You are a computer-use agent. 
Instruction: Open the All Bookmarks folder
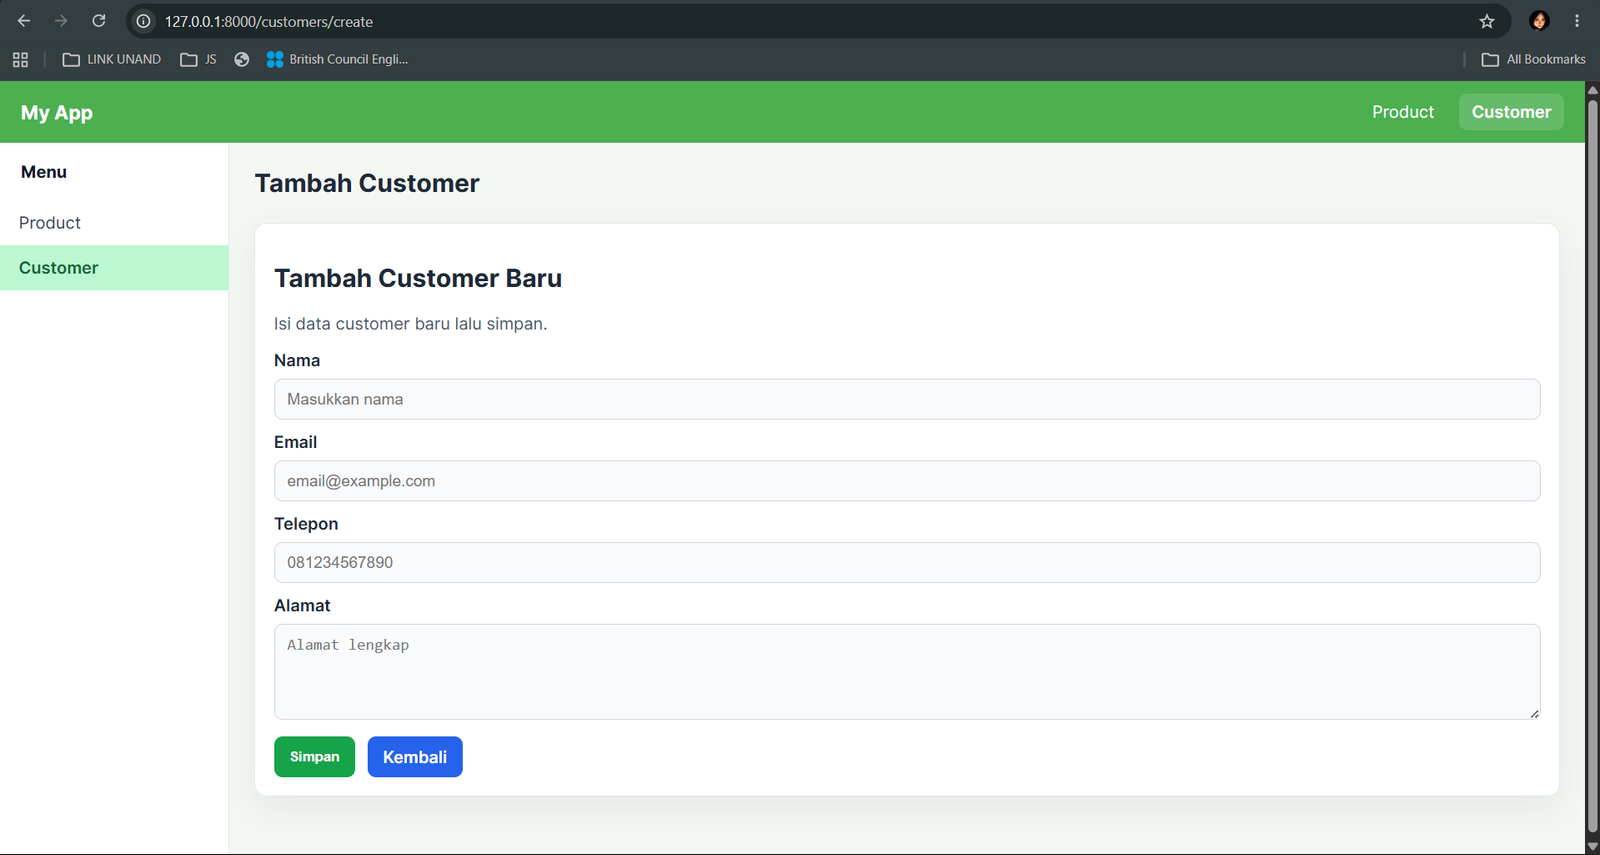tap(1533, 60)
